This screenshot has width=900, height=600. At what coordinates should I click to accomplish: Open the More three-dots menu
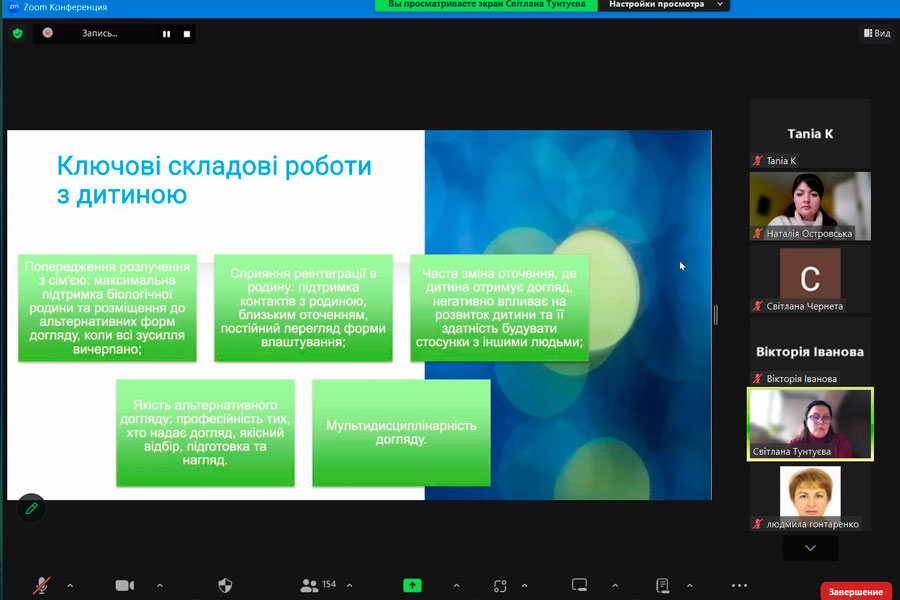click(x=739, y=586)
